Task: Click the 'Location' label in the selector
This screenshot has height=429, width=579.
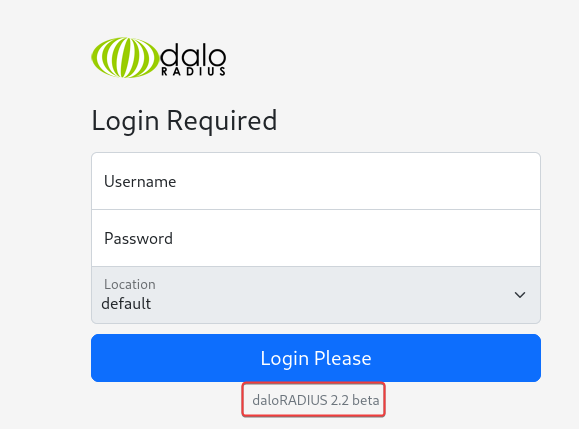Action: coord(130,284)
